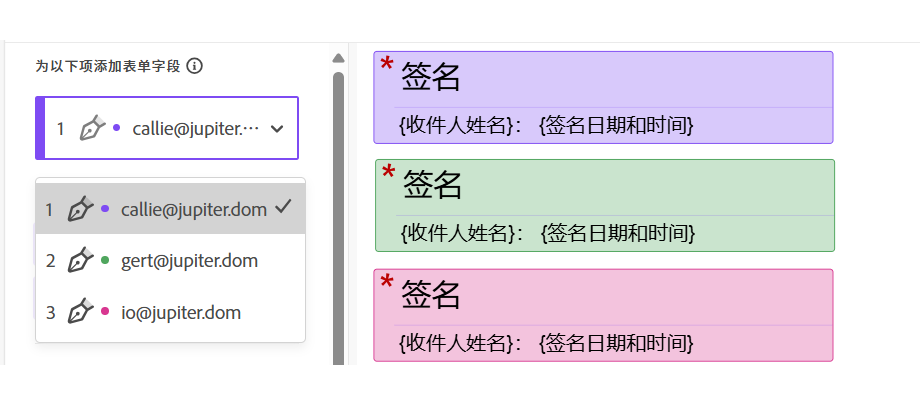Click the pink color dot beside io@jupiter.dom
The height and width of the screenshot is (412, 920).
105,313
